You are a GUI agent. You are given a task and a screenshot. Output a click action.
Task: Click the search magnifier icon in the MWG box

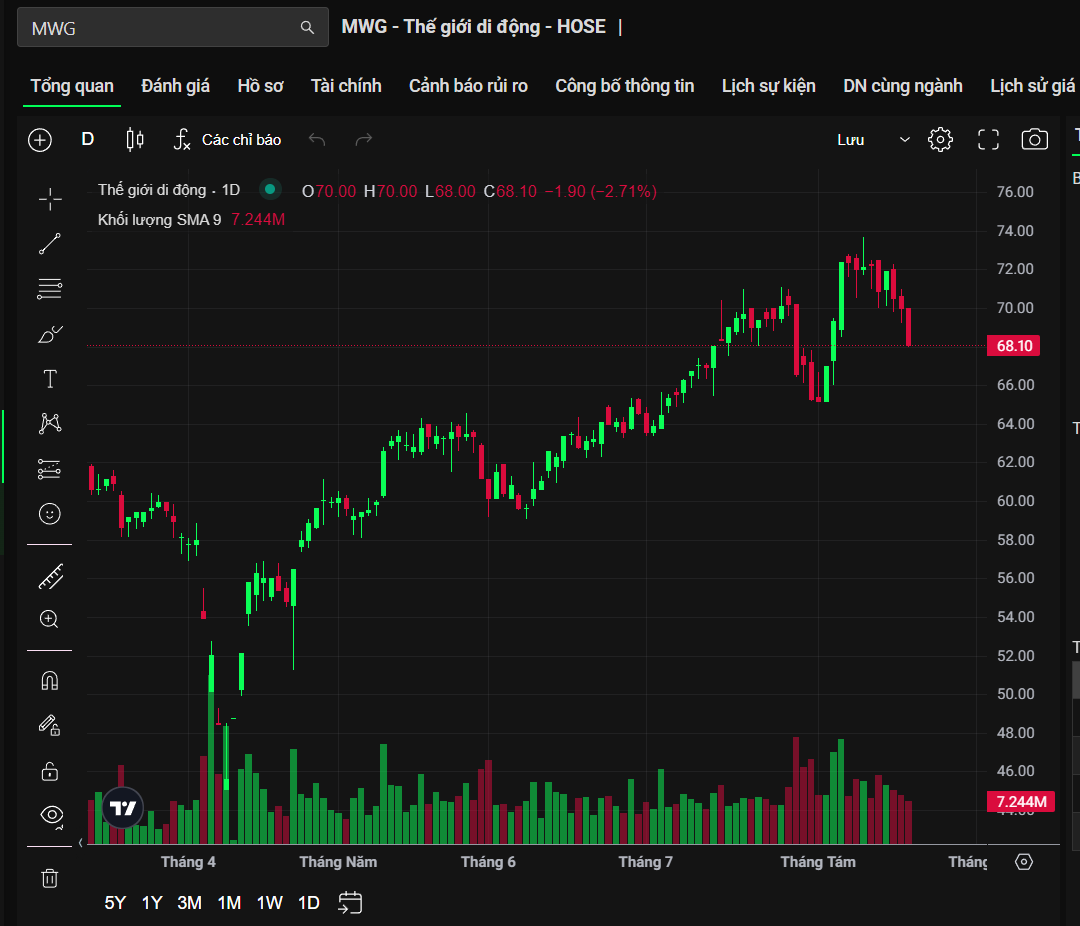point(307,28)
